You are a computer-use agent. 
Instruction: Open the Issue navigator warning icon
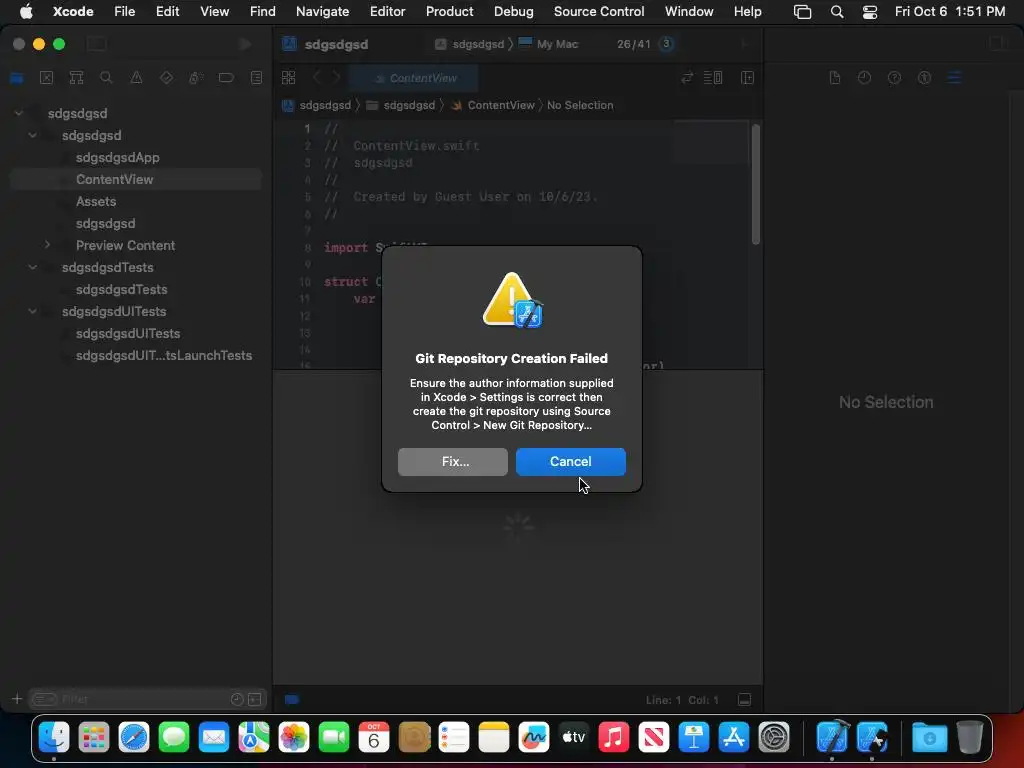[x=136, y=78]
